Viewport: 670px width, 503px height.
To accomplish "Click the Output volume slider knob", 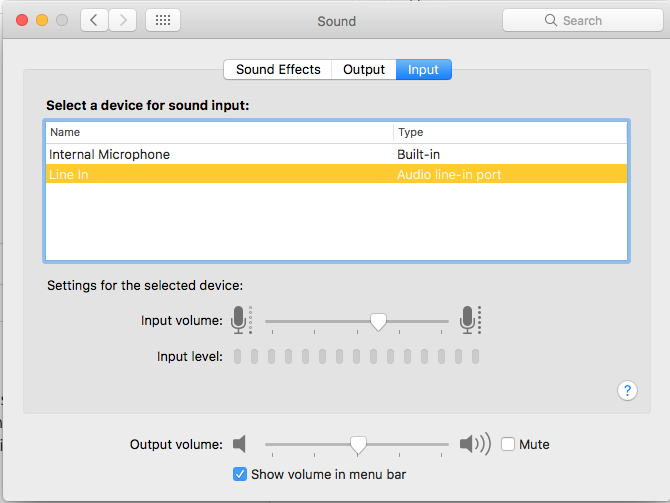I will [357, 445].
